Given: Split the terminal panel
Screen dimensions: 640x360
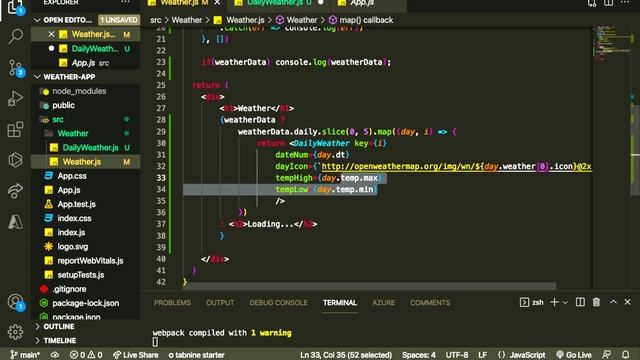Looking at the screenshot, I should coord(580,302).
